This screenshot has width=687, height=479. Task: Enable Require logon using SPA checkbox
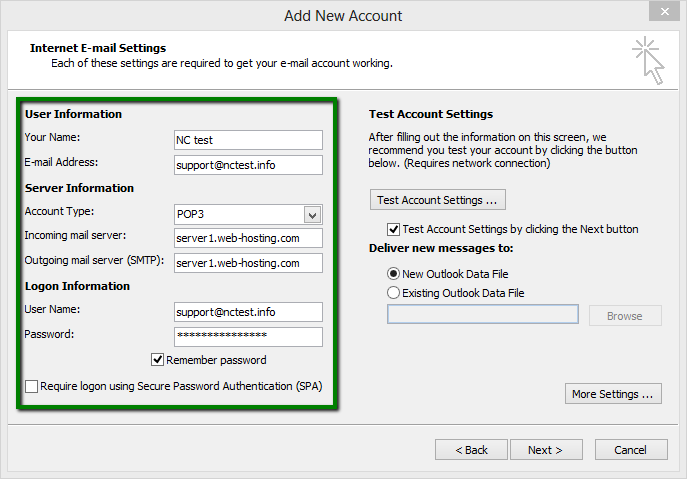32,386
